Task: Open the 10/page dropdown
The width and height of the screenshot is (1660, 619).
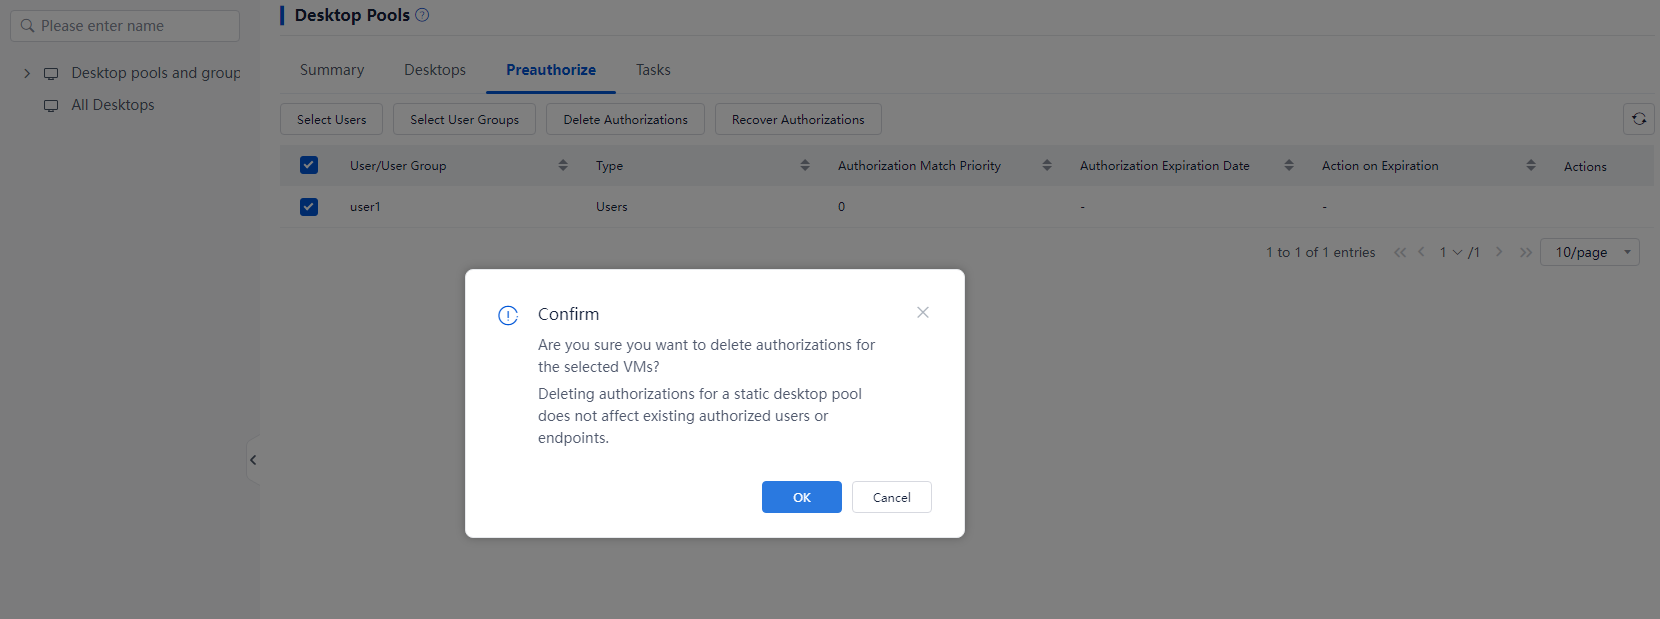Action: [x=1590, y=252]
